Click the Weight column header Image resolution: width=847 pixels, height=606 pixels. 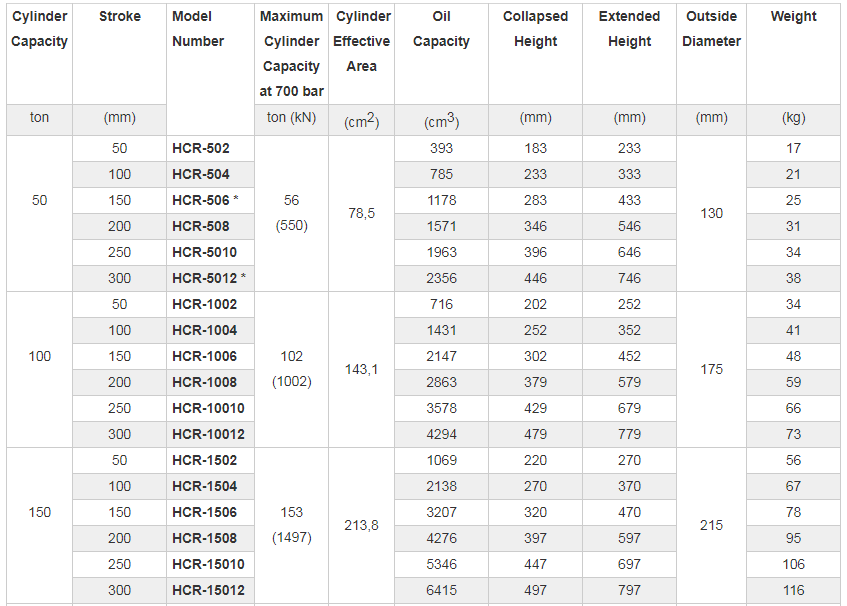click(x=794, y=16)
